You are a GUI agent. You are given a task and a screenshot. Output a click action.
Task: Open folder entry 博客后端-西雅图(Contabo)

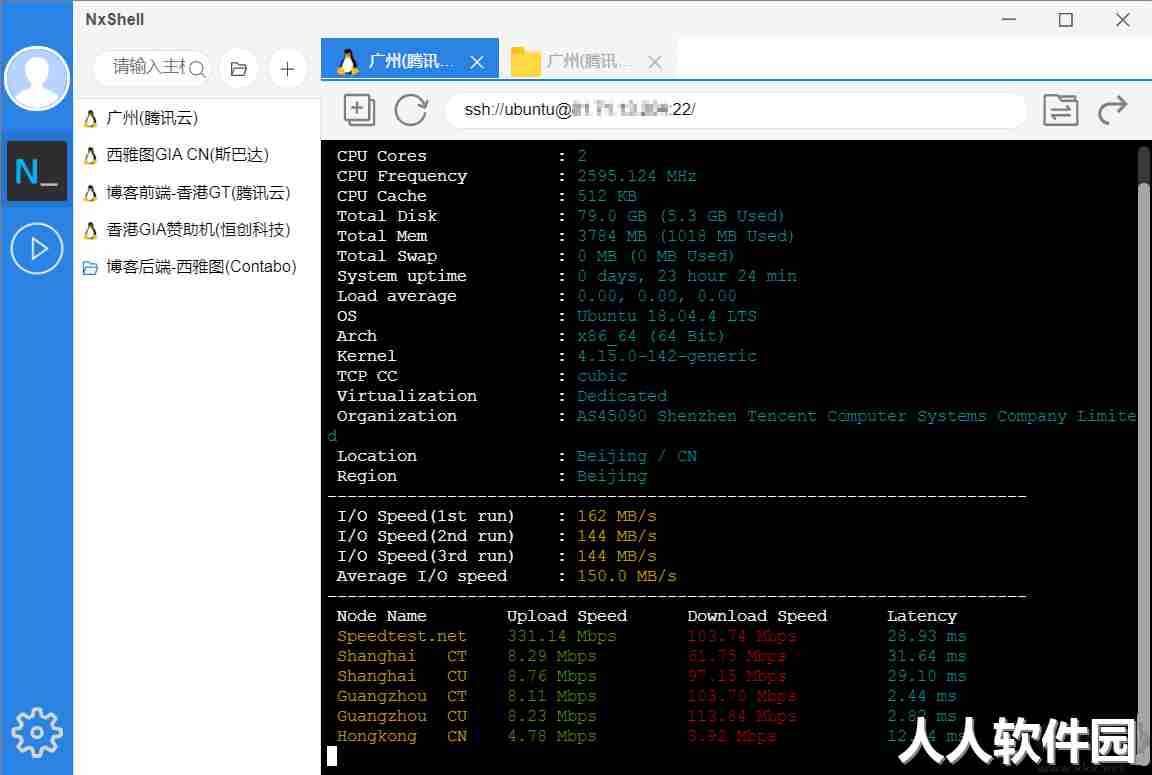click(x=198, y=267)
